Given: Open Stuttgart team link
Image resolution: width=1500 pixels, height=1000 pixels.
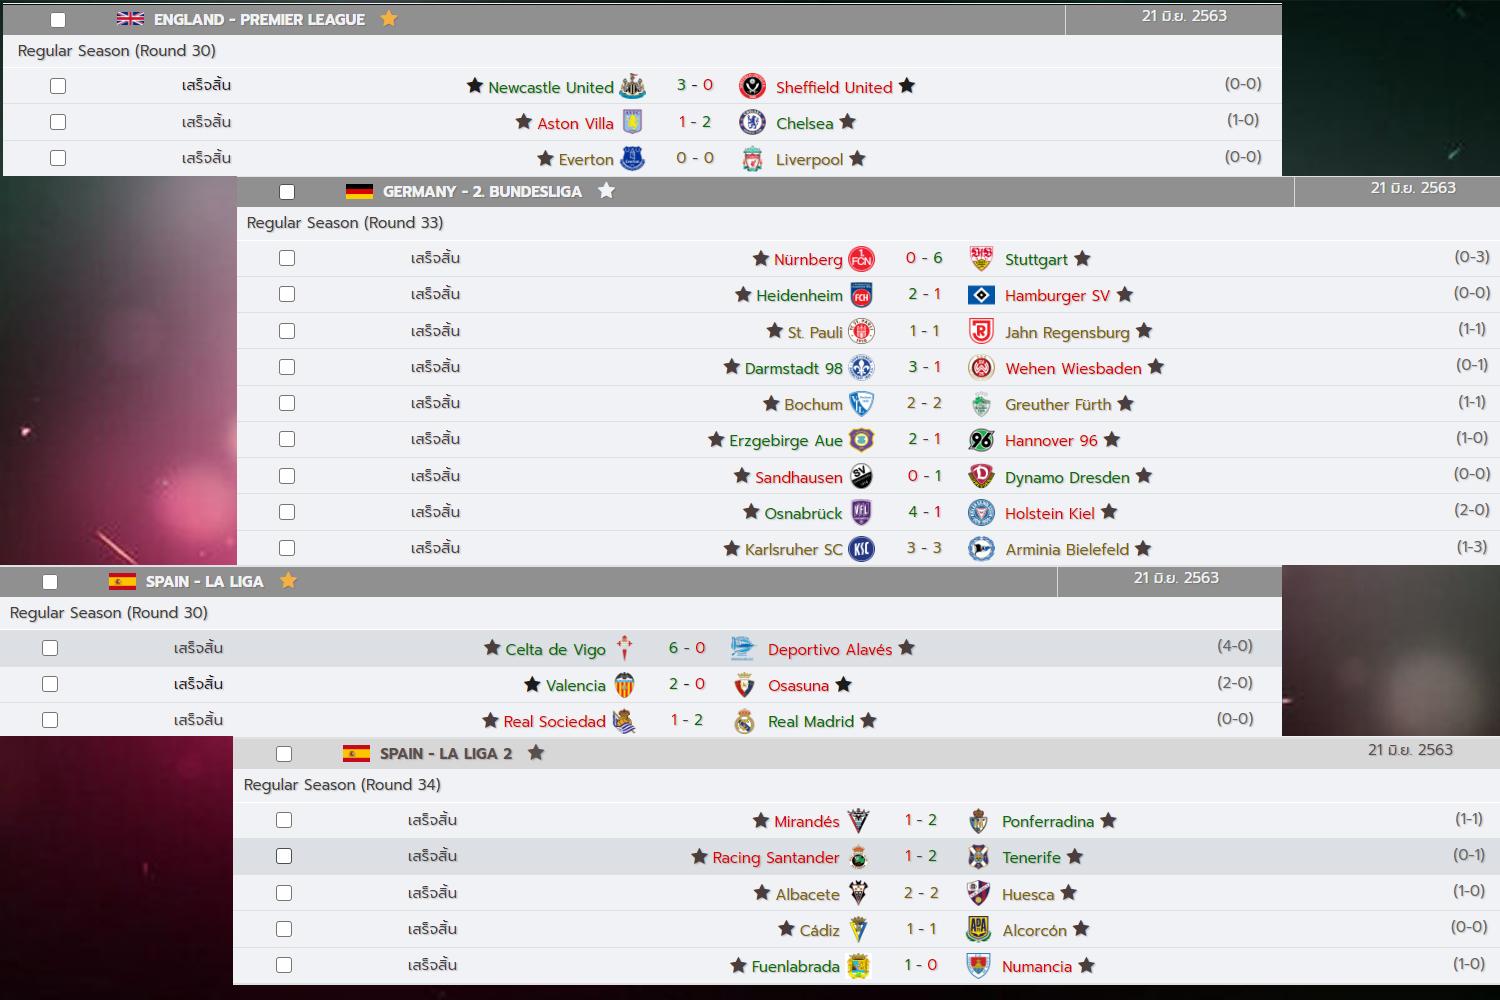Looking at the screenshot, I should click(1036, 260).
